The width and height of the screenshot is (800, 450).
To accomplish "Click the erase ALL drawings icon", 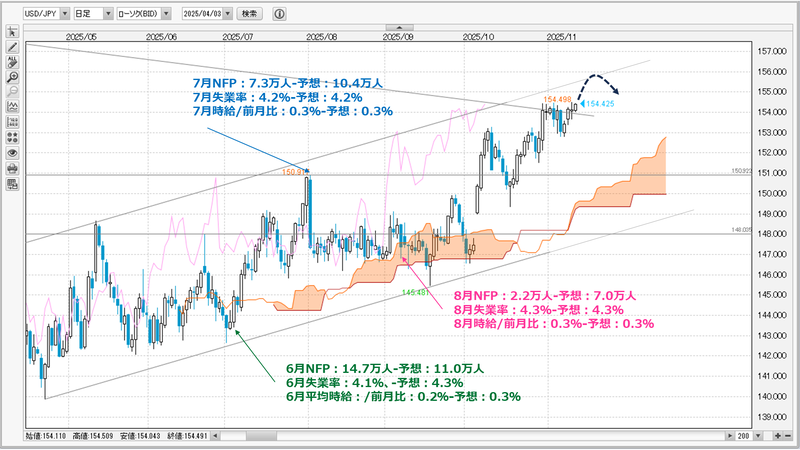I will click(12, 62).
